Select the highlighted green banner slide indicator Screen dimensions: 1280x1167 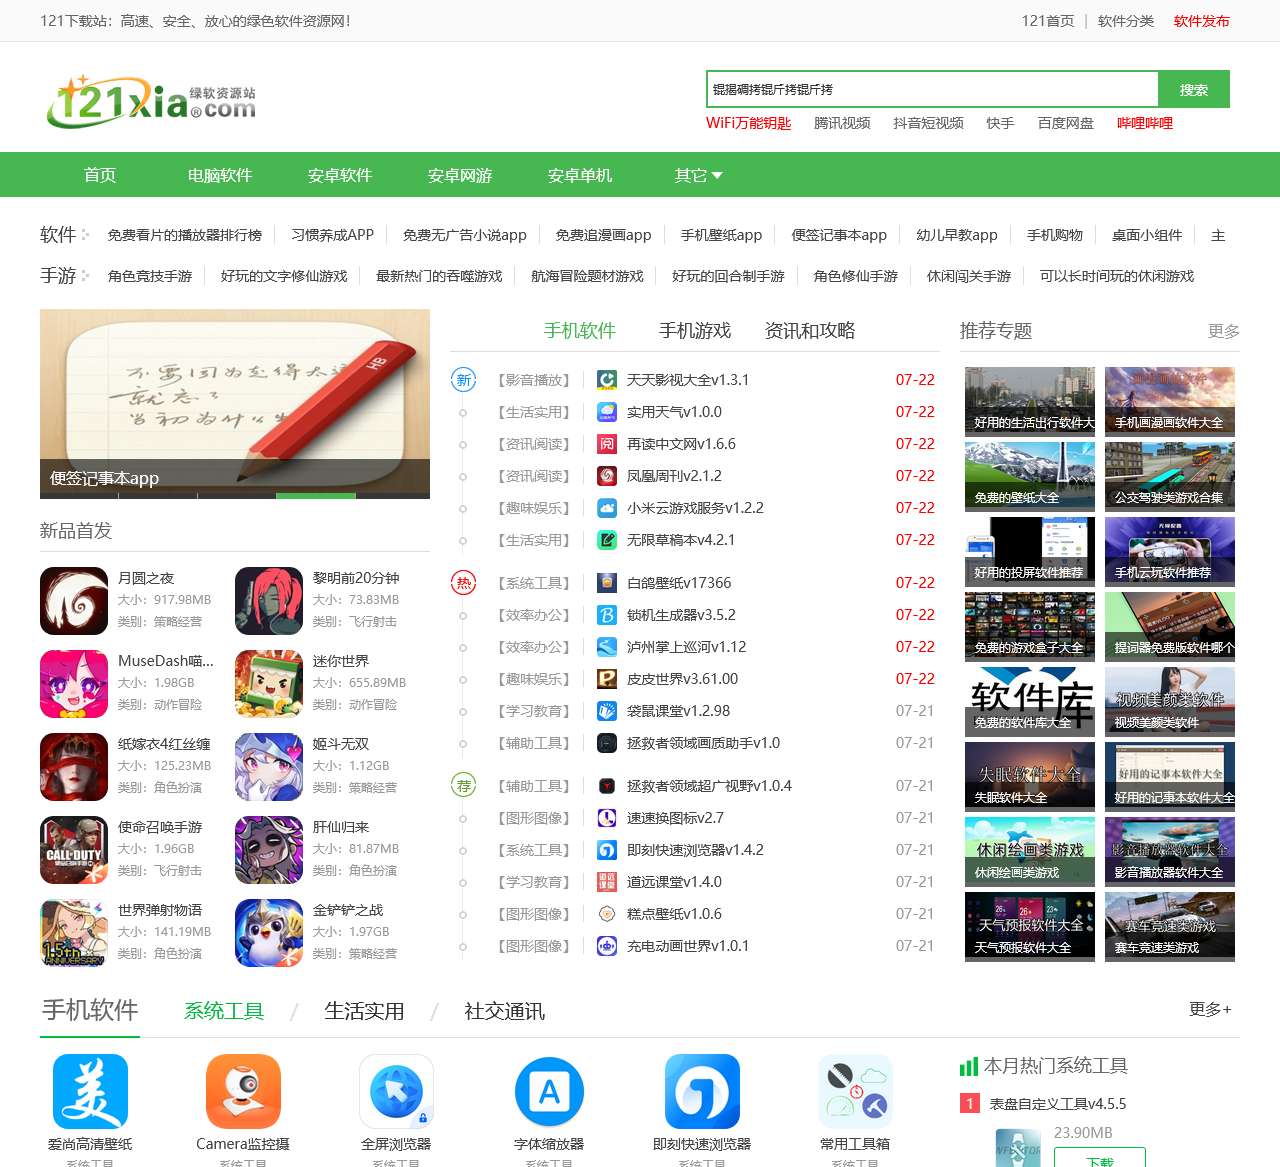tap(314, 496)
